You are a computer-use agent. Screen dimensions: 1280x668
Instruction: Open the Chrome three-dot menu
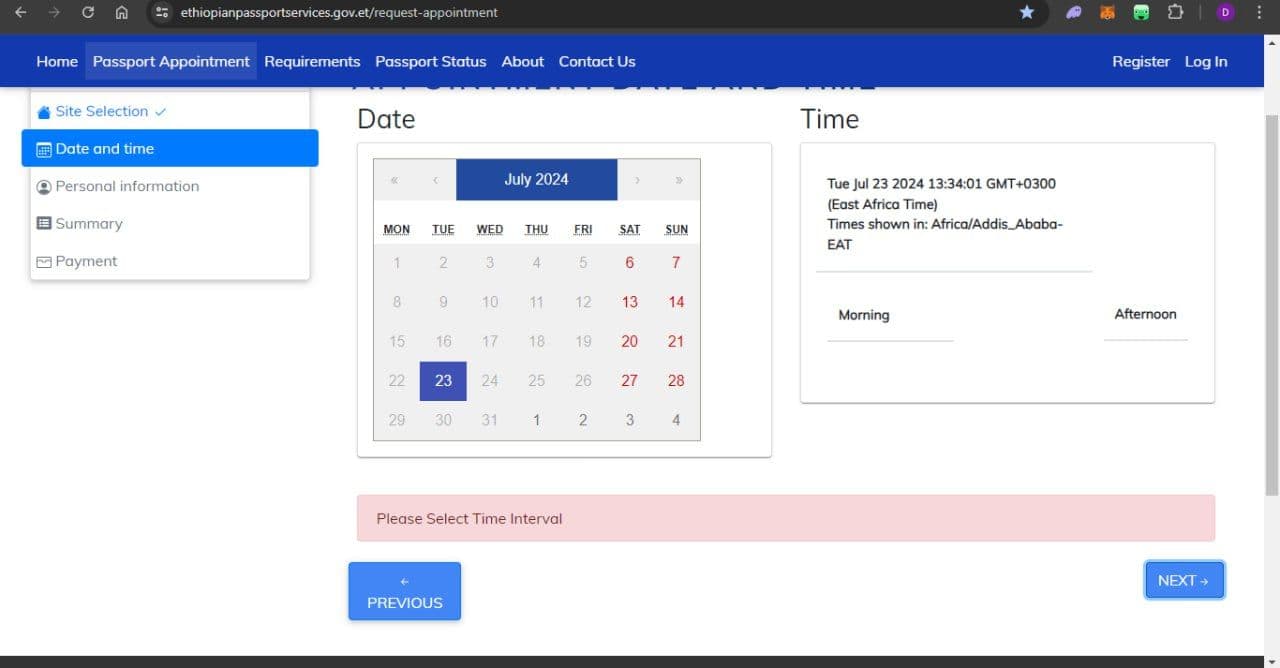coord(1259,12)
